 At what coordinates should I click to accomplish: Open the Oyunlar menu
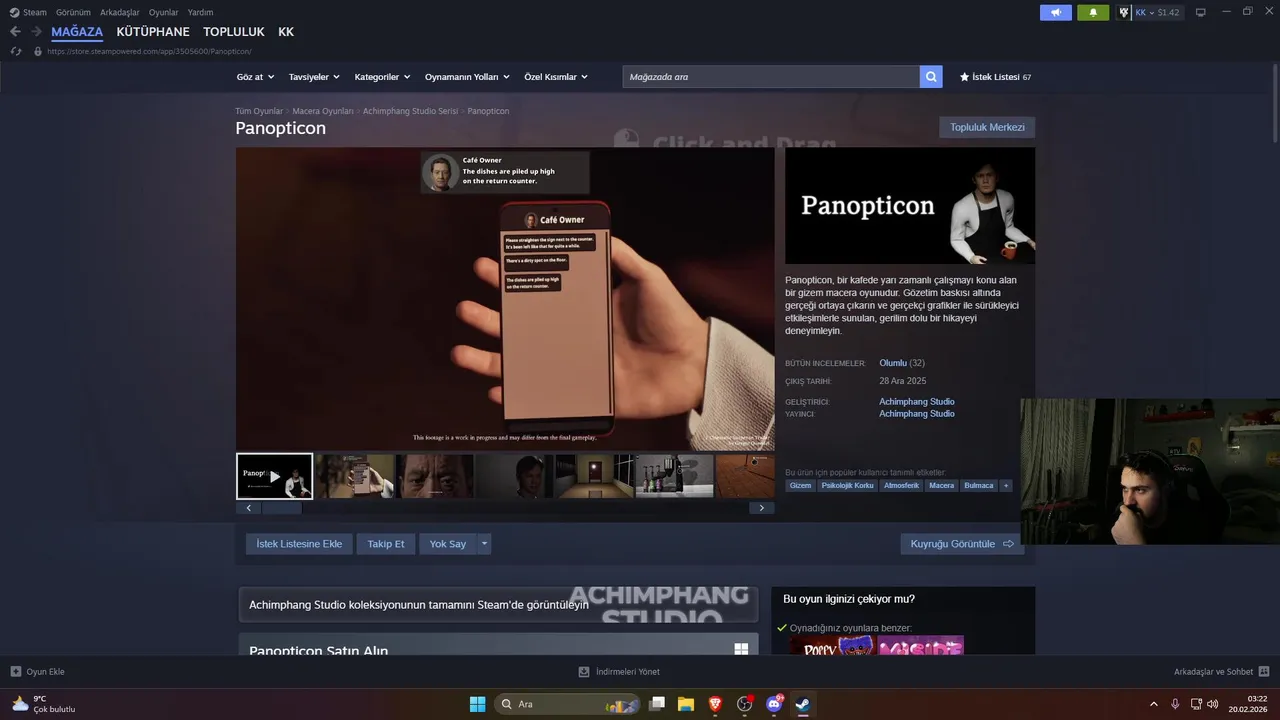click(x=164, y=12)
